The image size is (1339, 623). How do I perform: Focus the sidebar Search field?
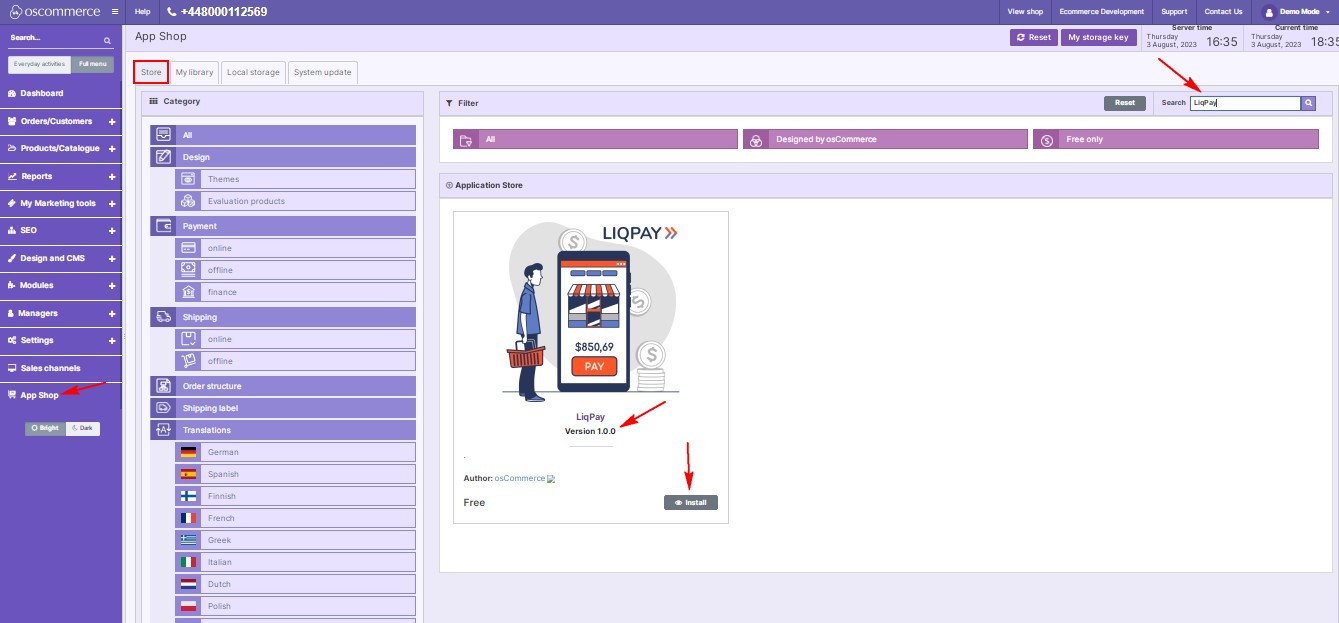55,40
